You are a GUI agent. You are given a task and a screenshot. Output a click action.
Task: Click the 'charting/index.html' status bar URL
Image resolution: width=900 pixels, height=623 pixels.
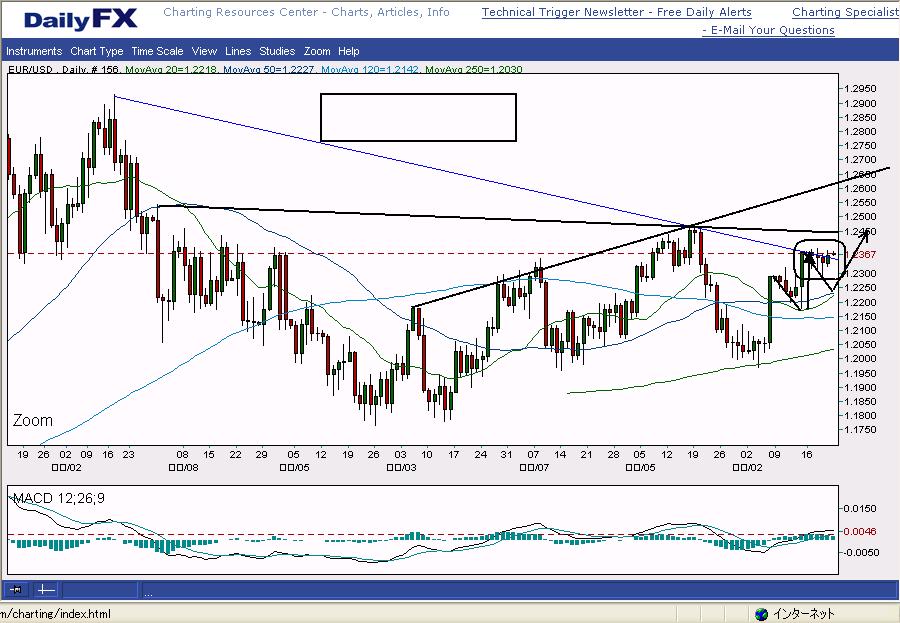pyautogui.click(x=56, y=614)
